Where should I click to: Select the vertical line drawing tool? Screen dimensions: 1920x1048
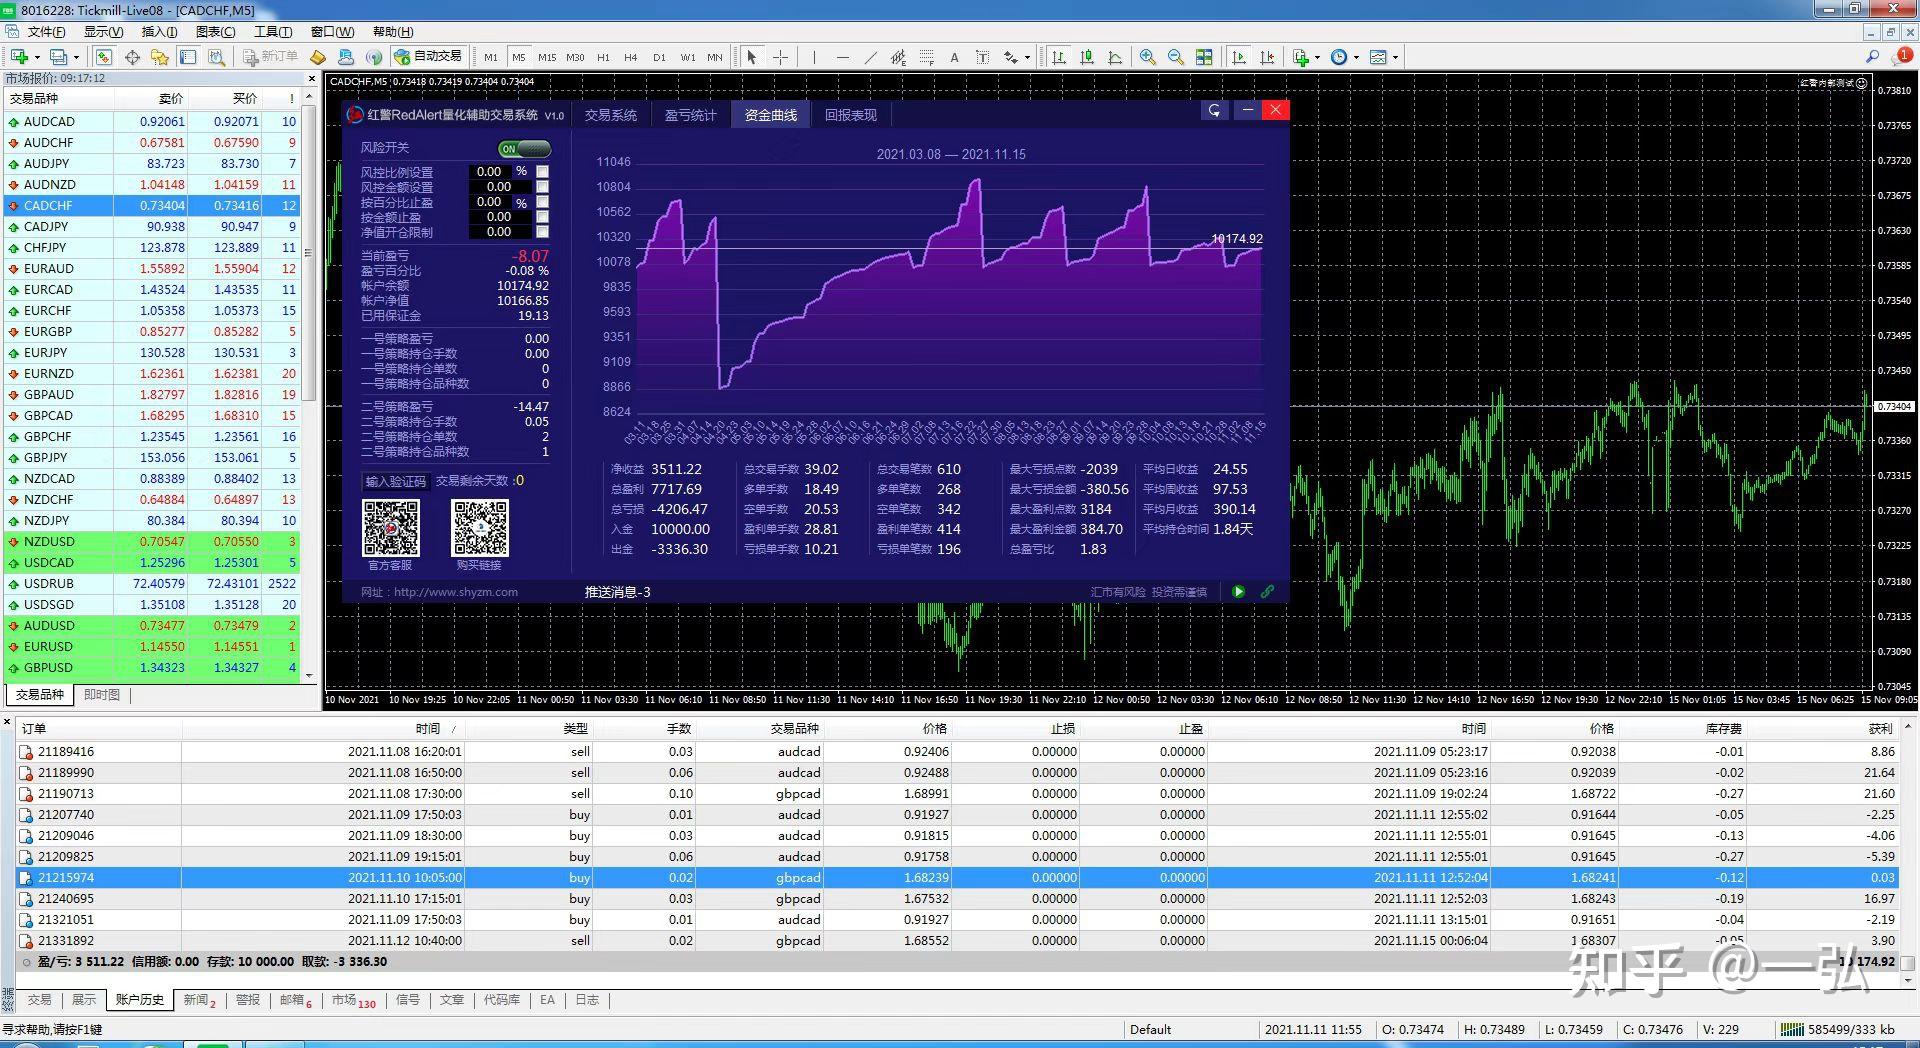814,57
